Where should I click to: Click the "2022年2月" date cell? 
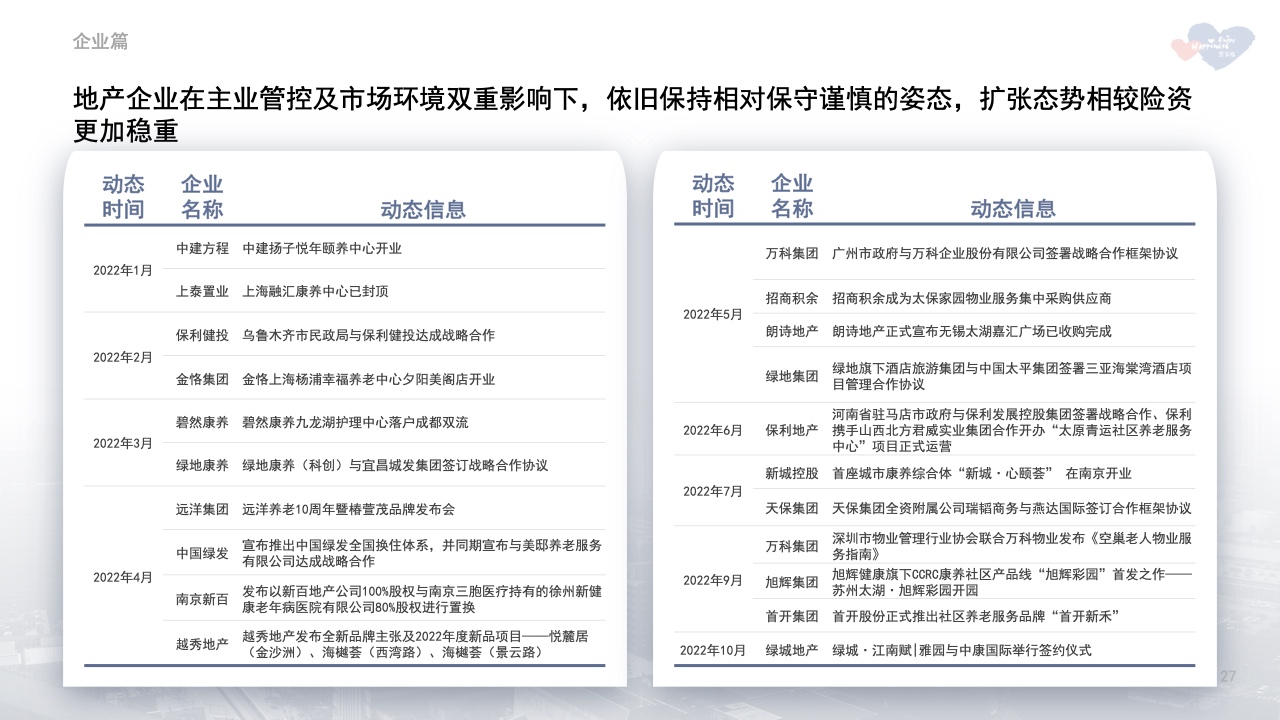click(x=124, y=357)
